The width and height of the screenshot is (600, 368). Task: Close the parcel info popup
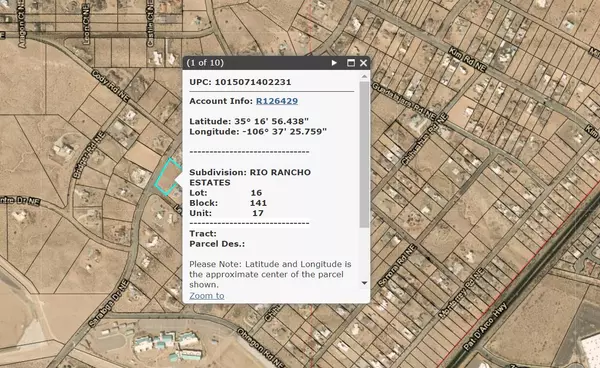pyautogui.click(x=363, y=63)
